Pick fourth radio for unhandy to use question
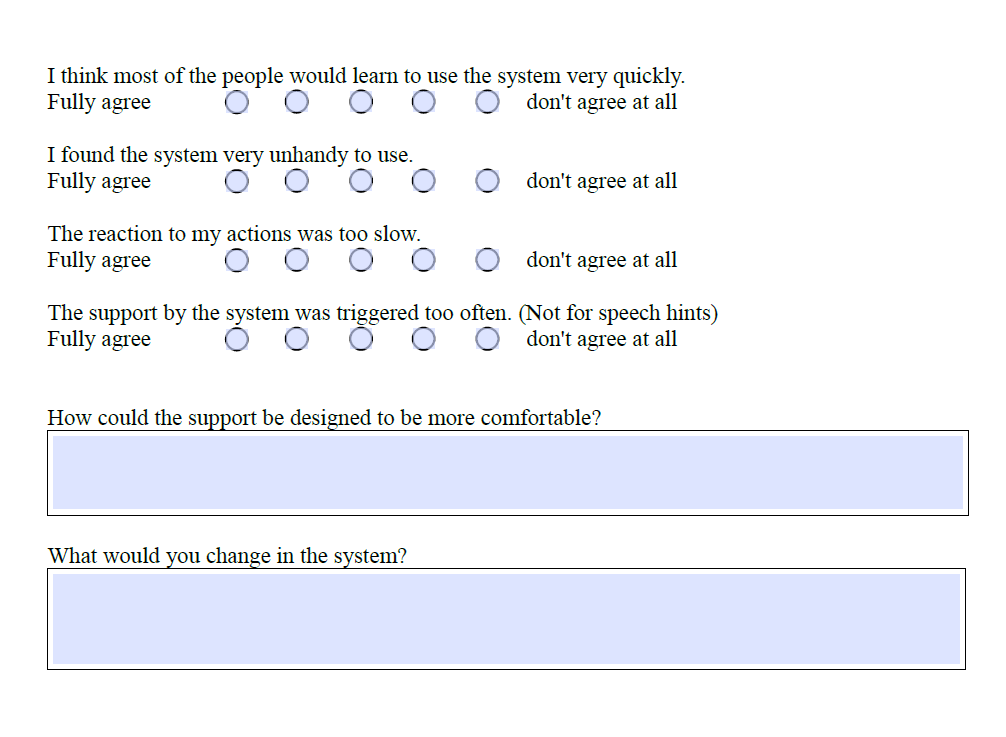The width and height of the screenshot is (1006, 737). 423,181
